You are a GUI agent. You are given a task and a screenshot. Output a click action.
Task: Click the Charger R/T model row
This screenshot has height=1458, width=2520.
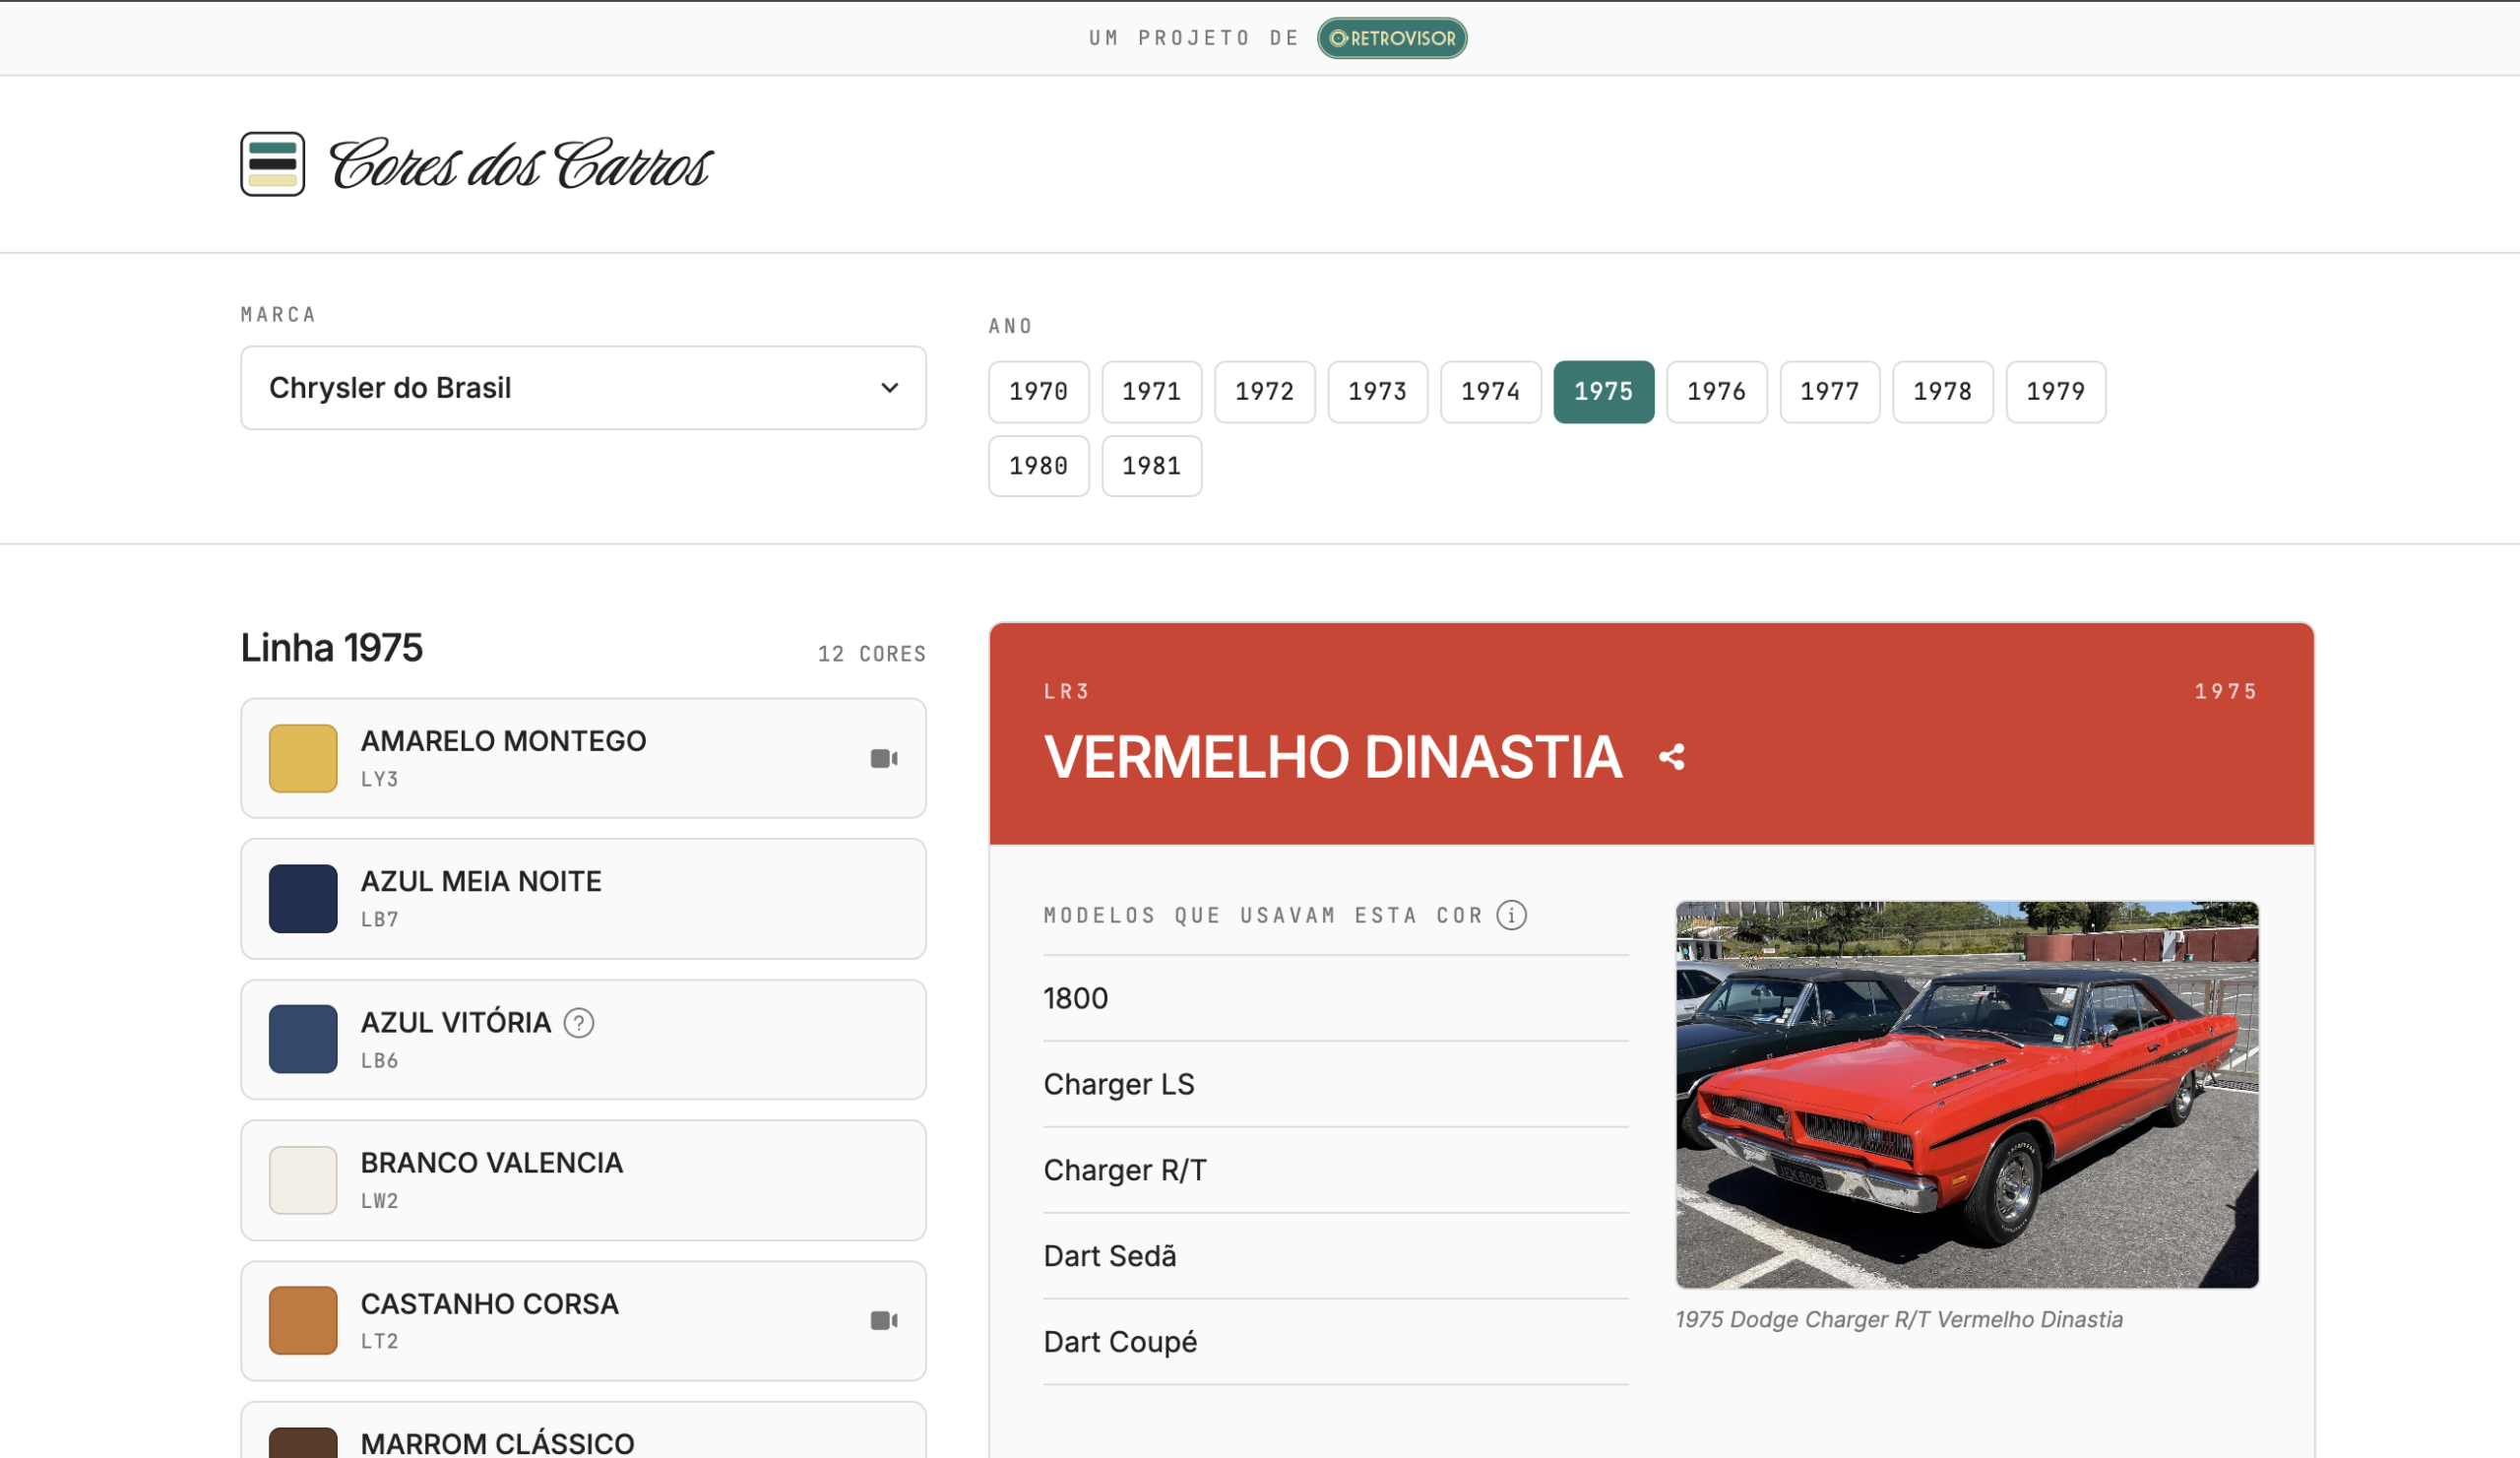pyautogui.click(x=1336, y=1170)
